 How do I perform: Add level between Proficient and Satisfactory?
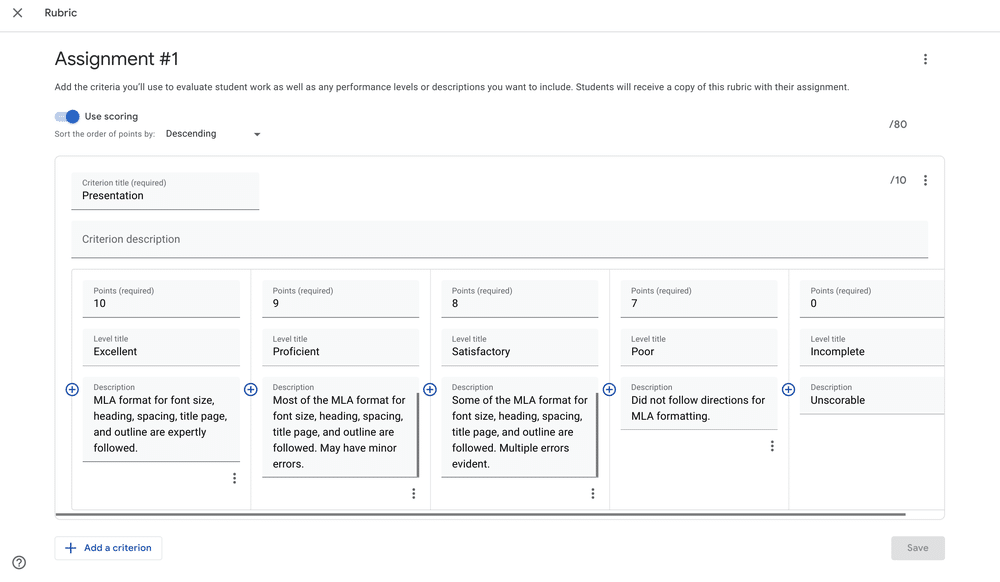click(x=430, y=389)
